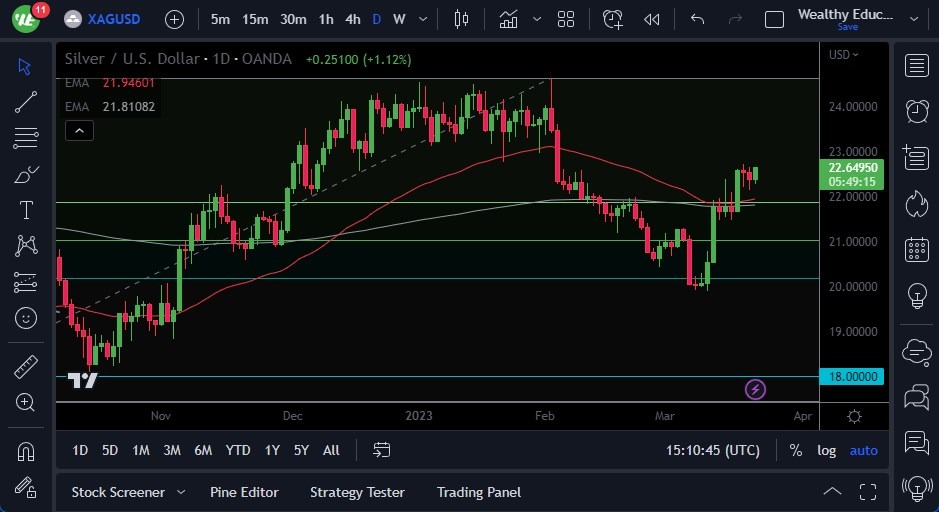939x512 pixels.
Task: Set date range to 1M
Action: [141, 450]
